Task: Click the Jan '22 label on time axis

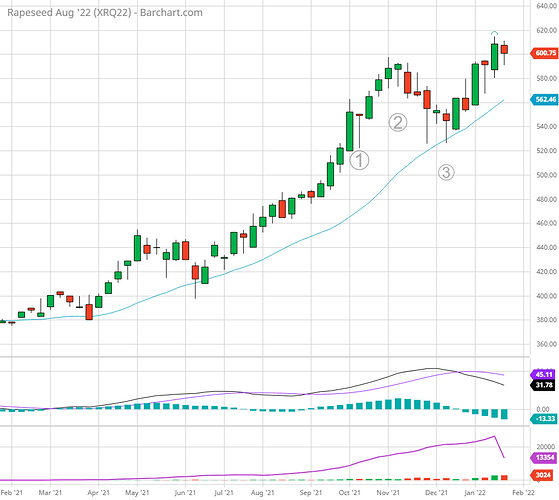Action: pyautogui.click(x=475, y=493)
